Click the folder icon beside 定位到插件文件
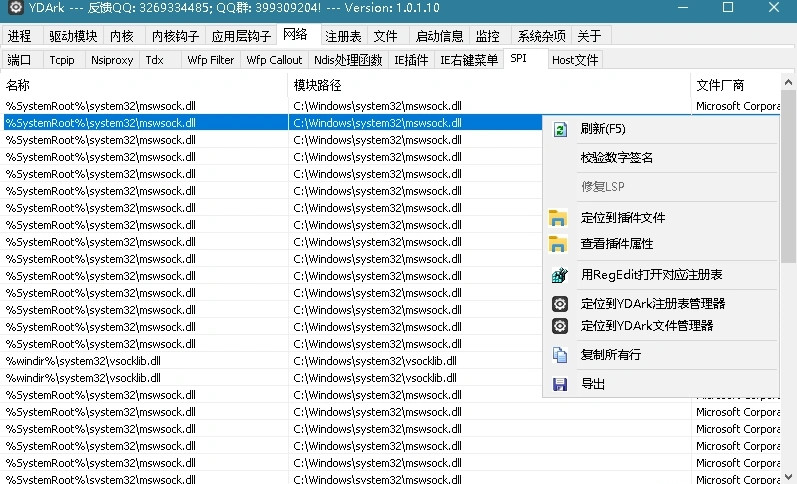This screenshot has width=797, height=484. (558, 218)
